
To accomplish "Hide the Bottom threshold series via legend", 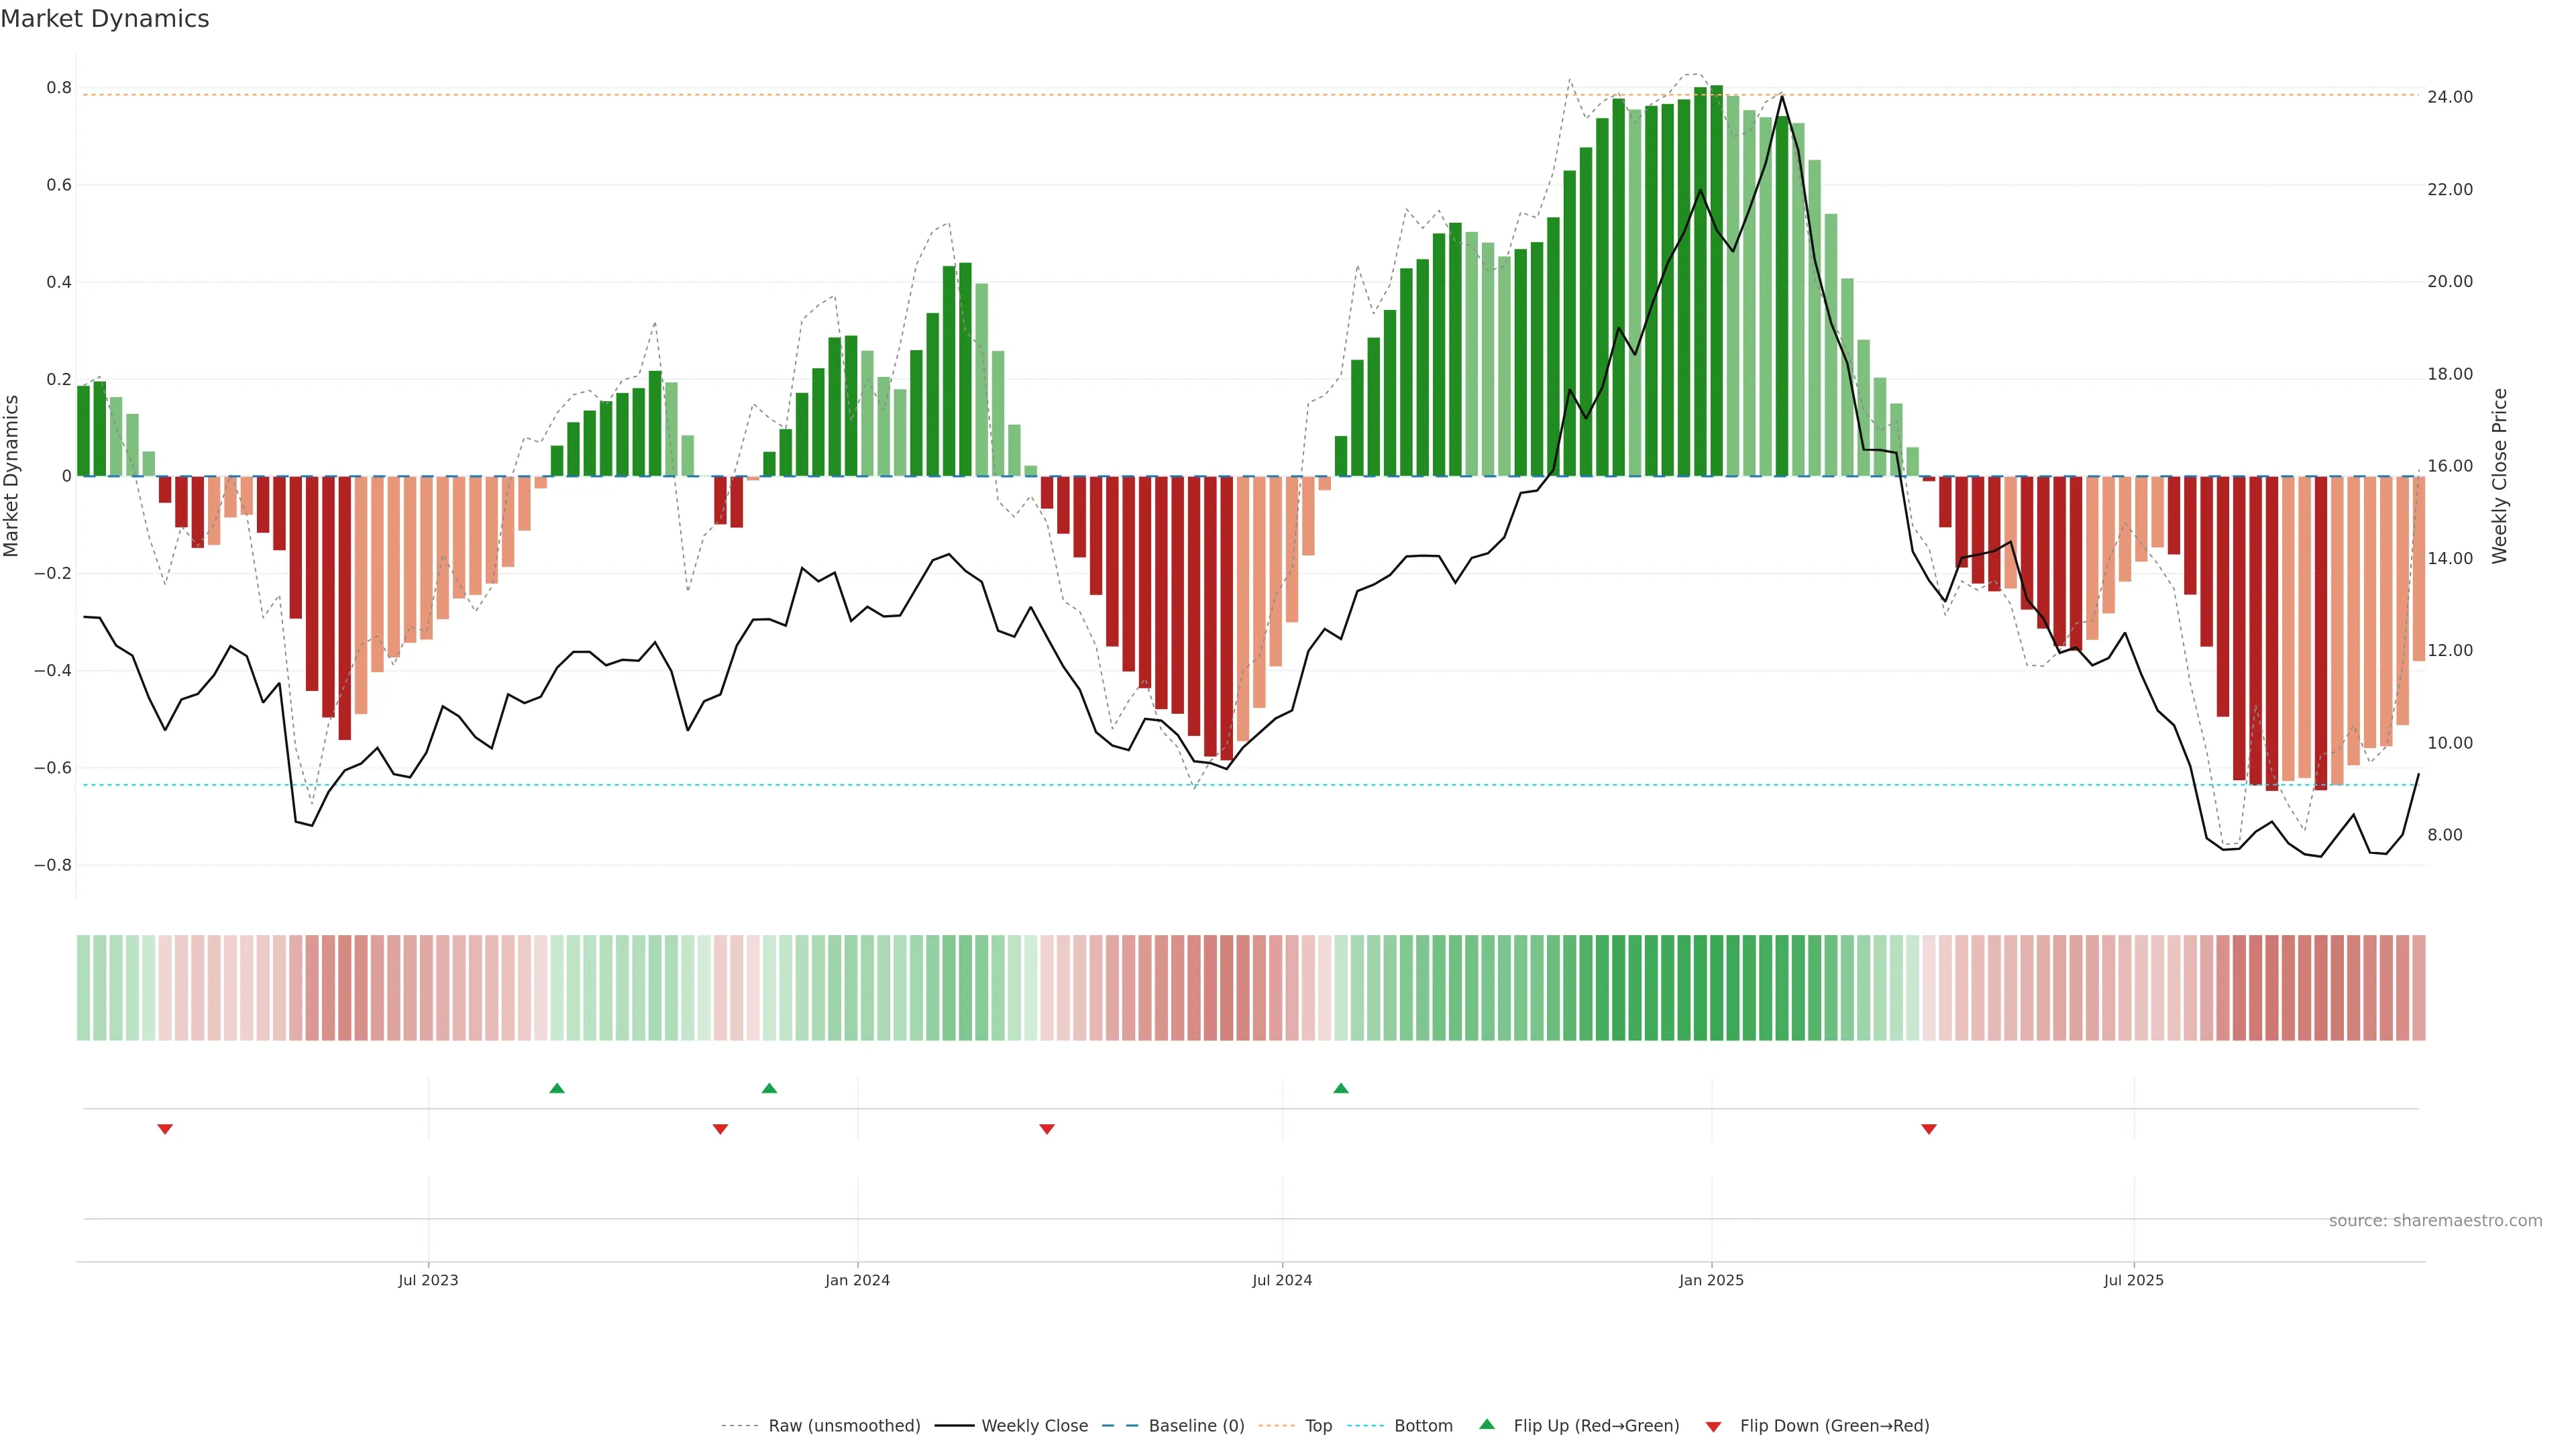I will 1423,1425.
